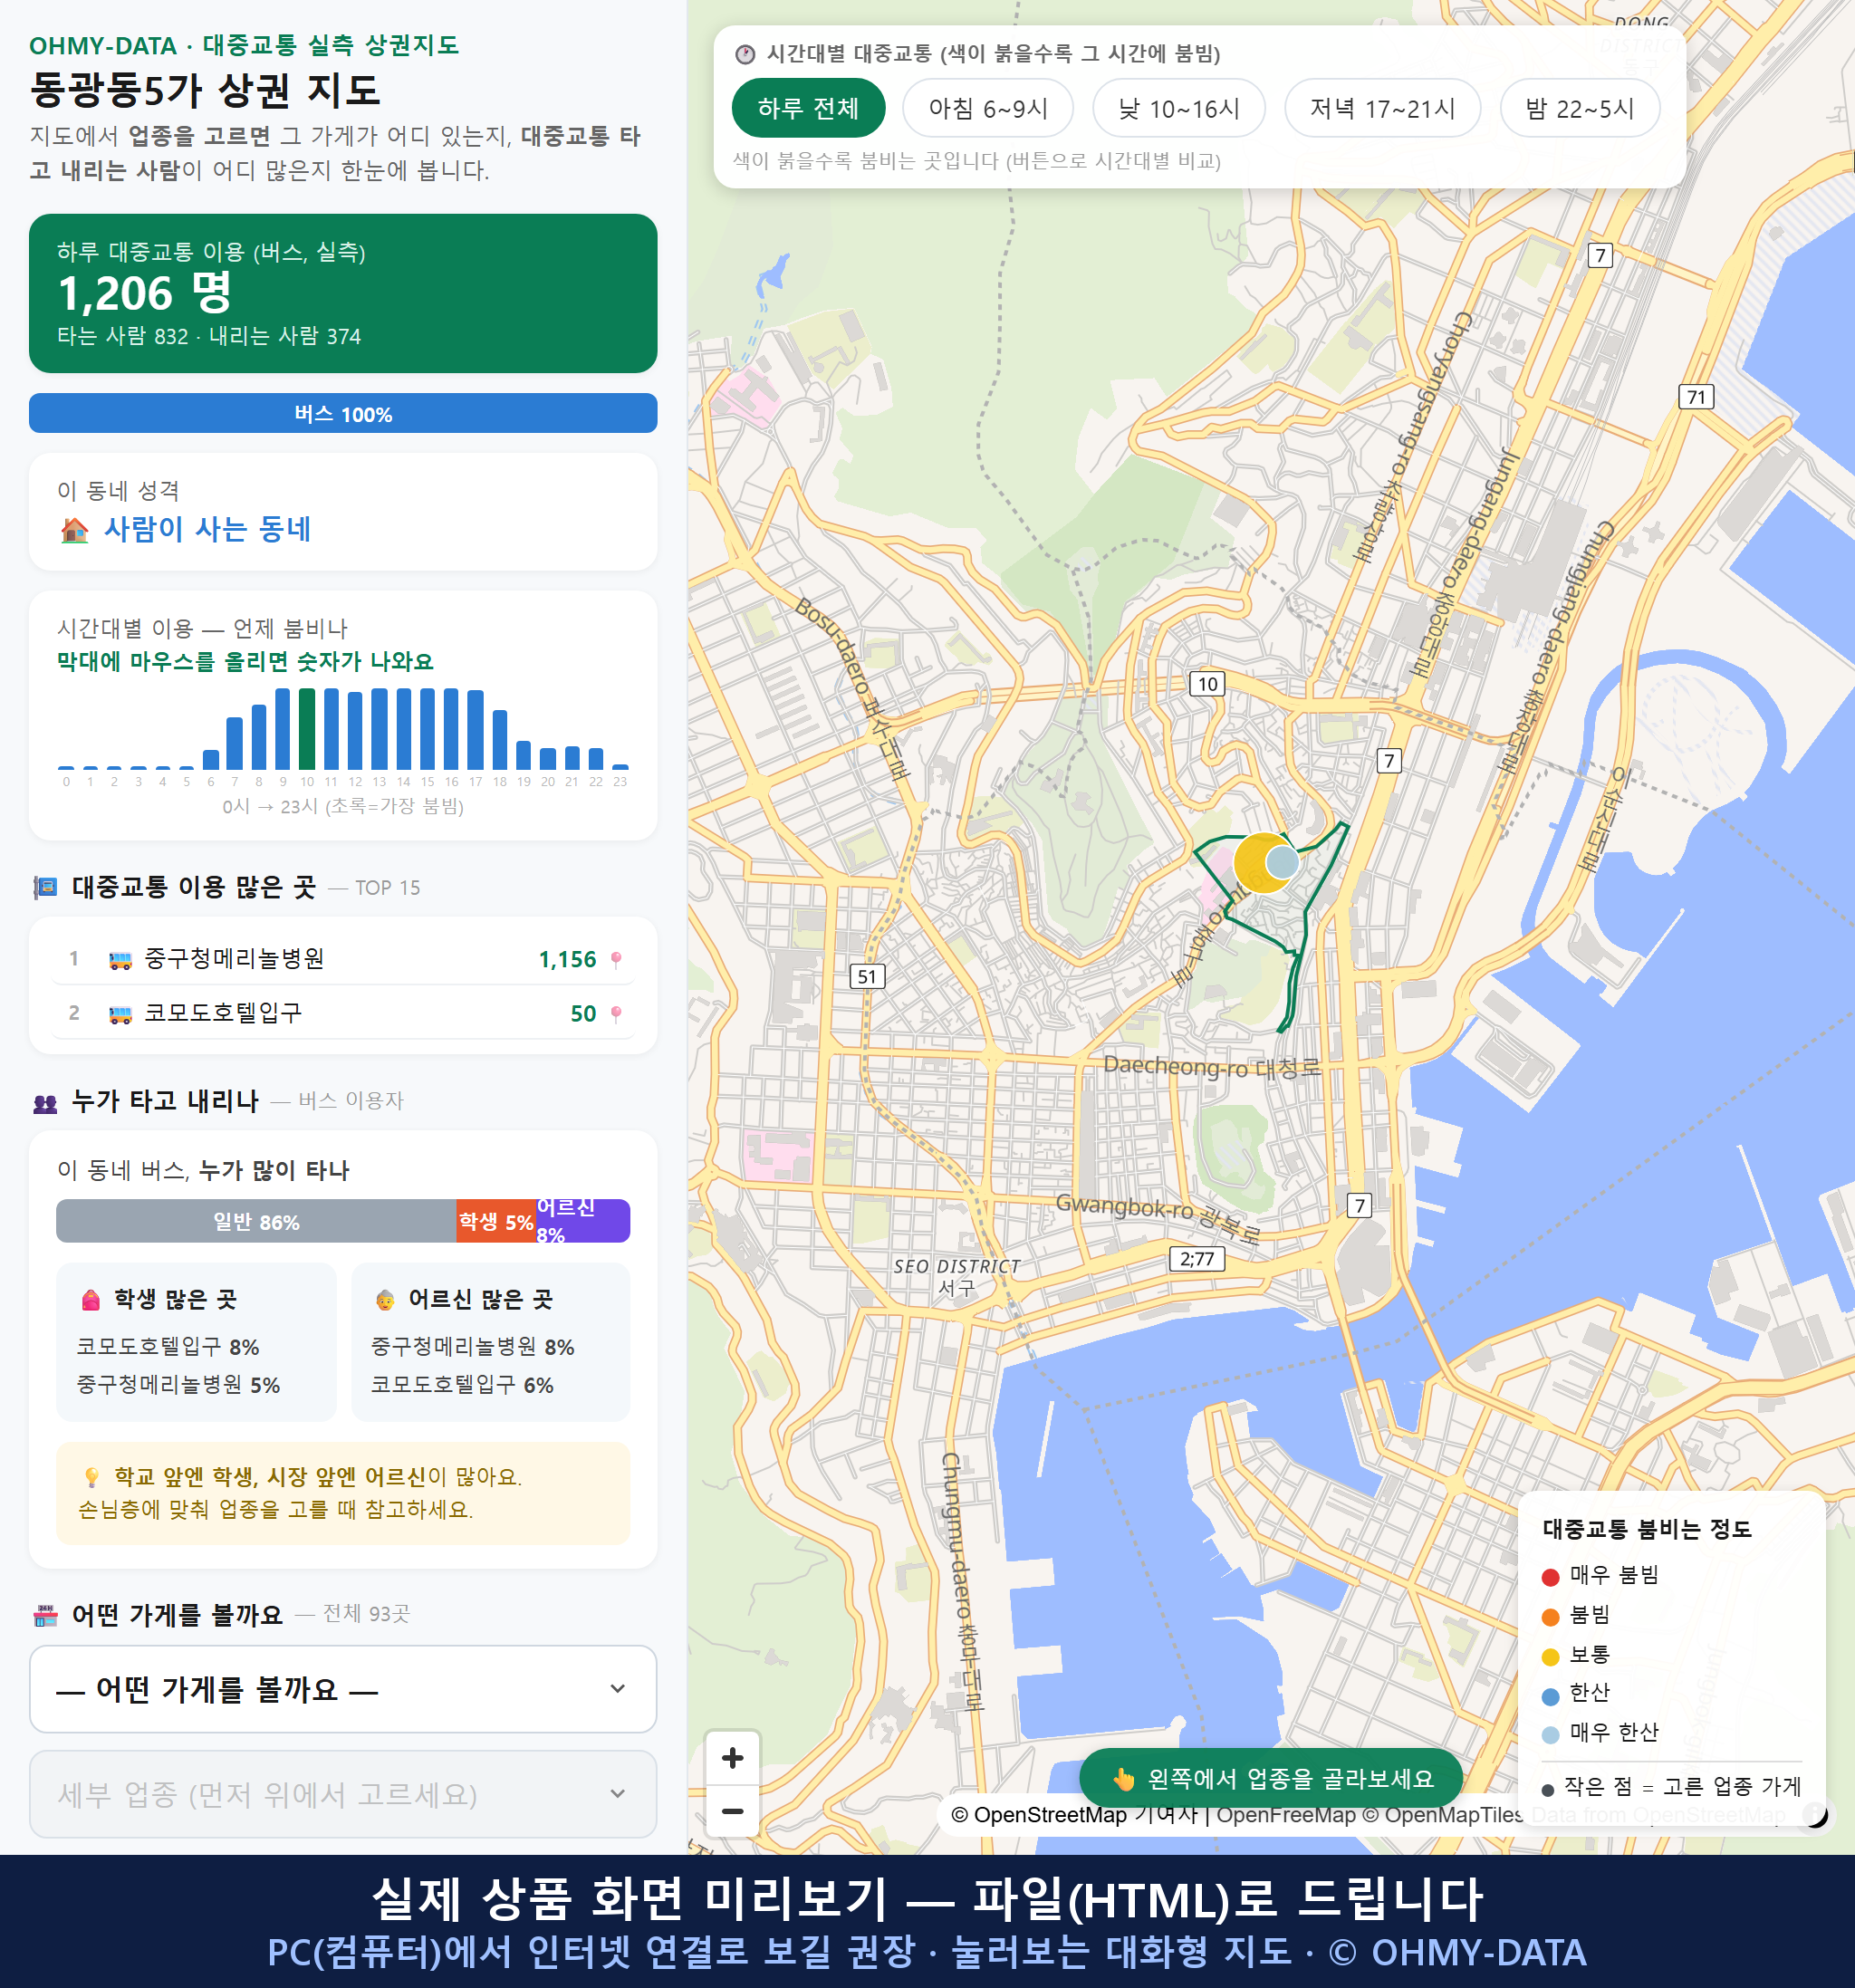This screenshot has width=1855, height=1988.
Task: Click the small light-blue circle marker on map
Action: tap(1283, 861)
